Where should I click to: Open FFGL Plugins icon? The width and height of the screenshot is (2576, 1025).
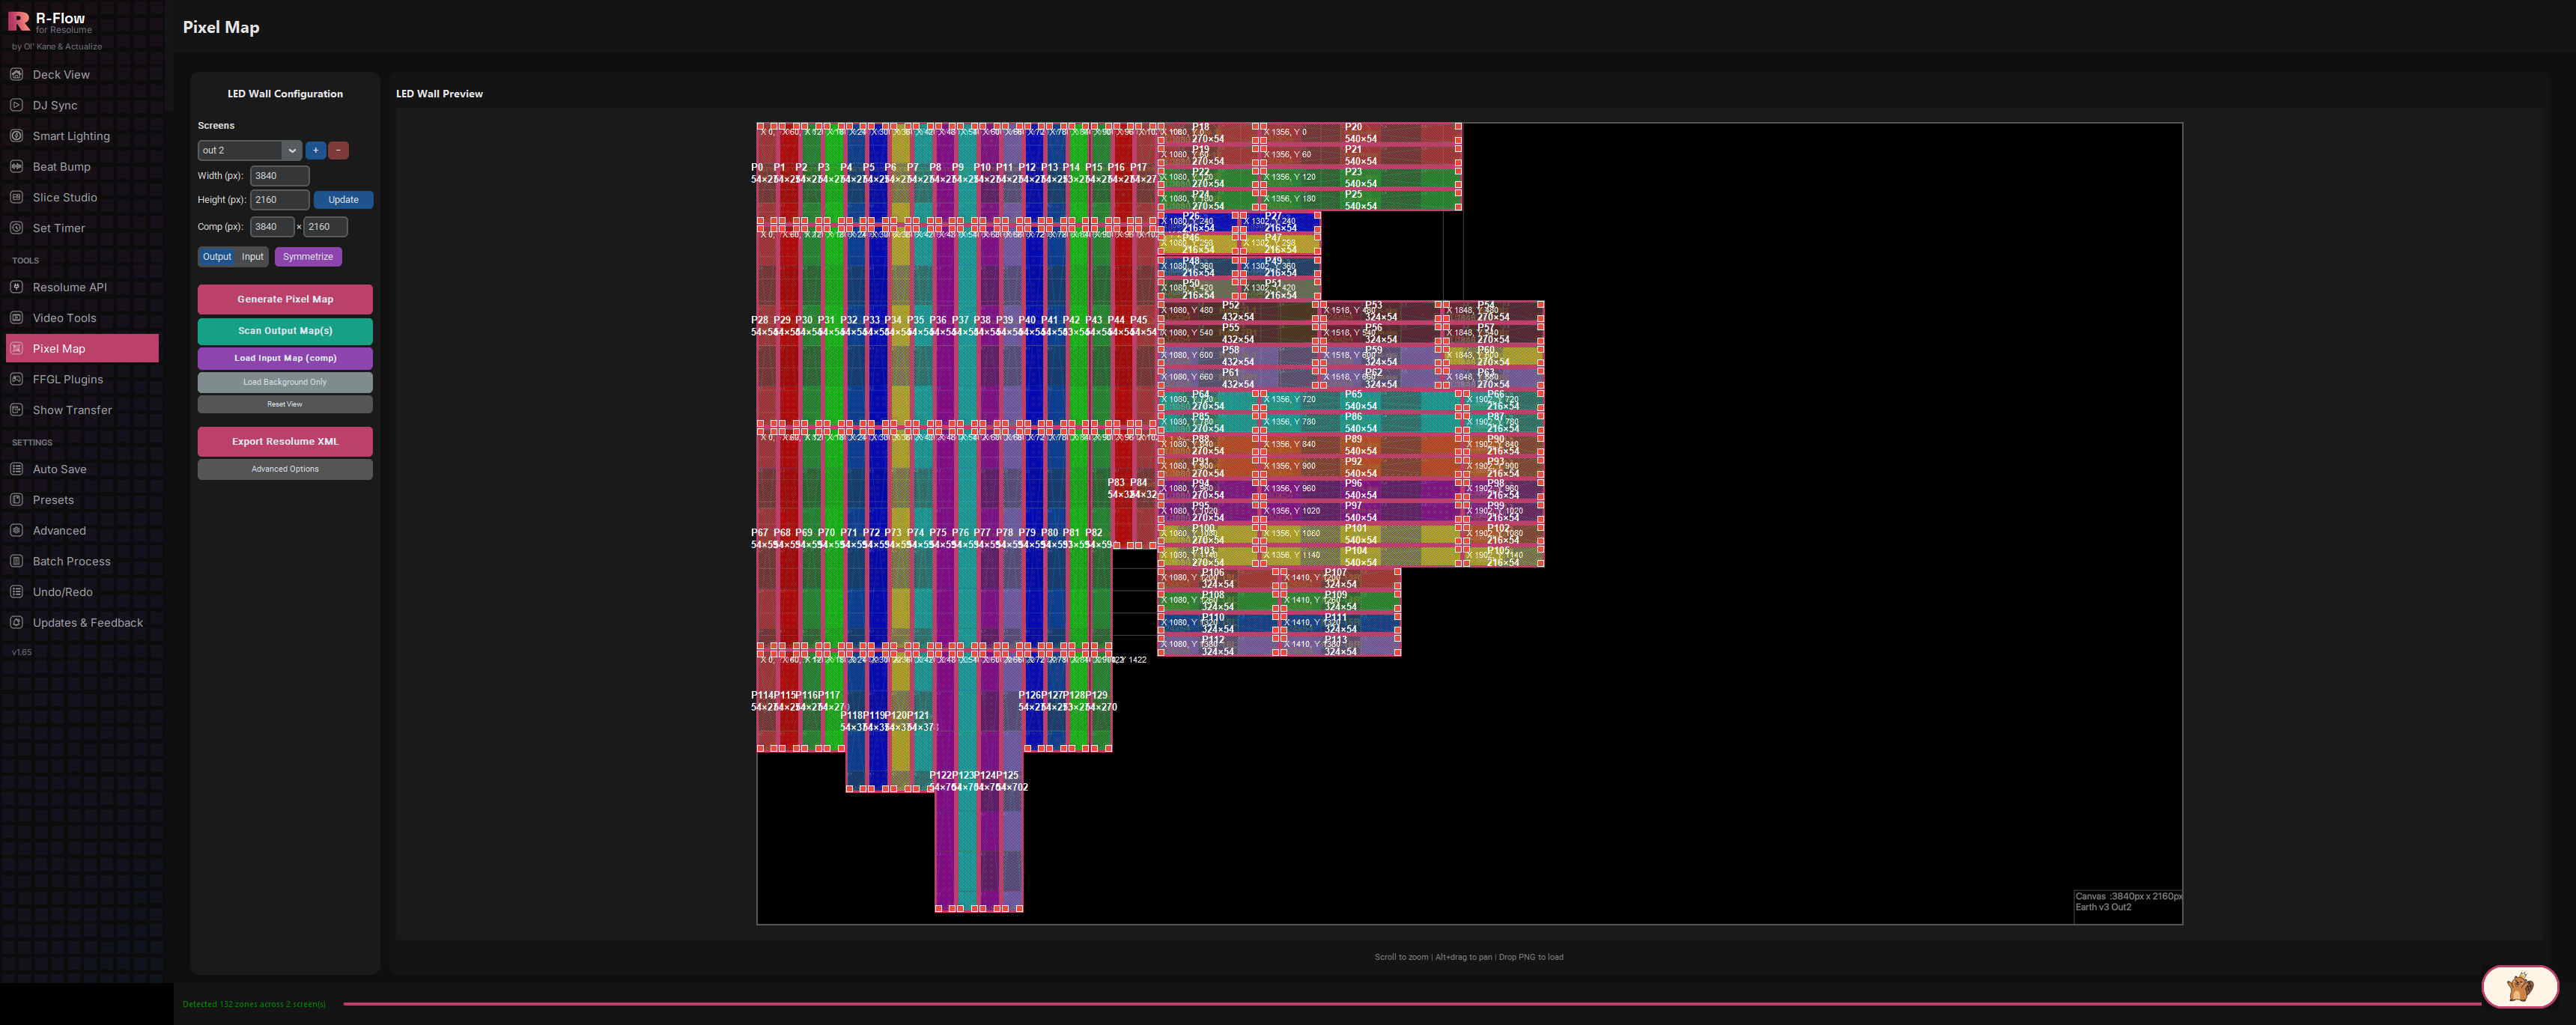pos(17,379)
